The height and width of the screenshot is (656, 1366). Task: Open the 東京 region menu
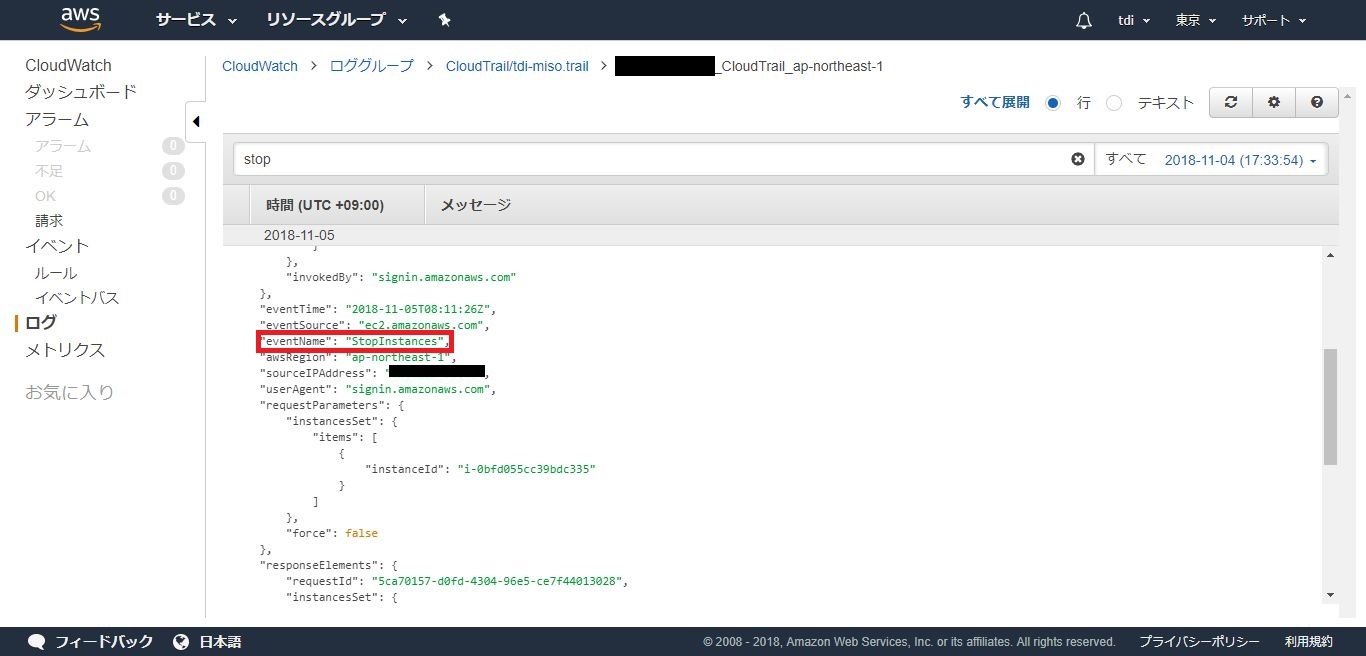1196,20
